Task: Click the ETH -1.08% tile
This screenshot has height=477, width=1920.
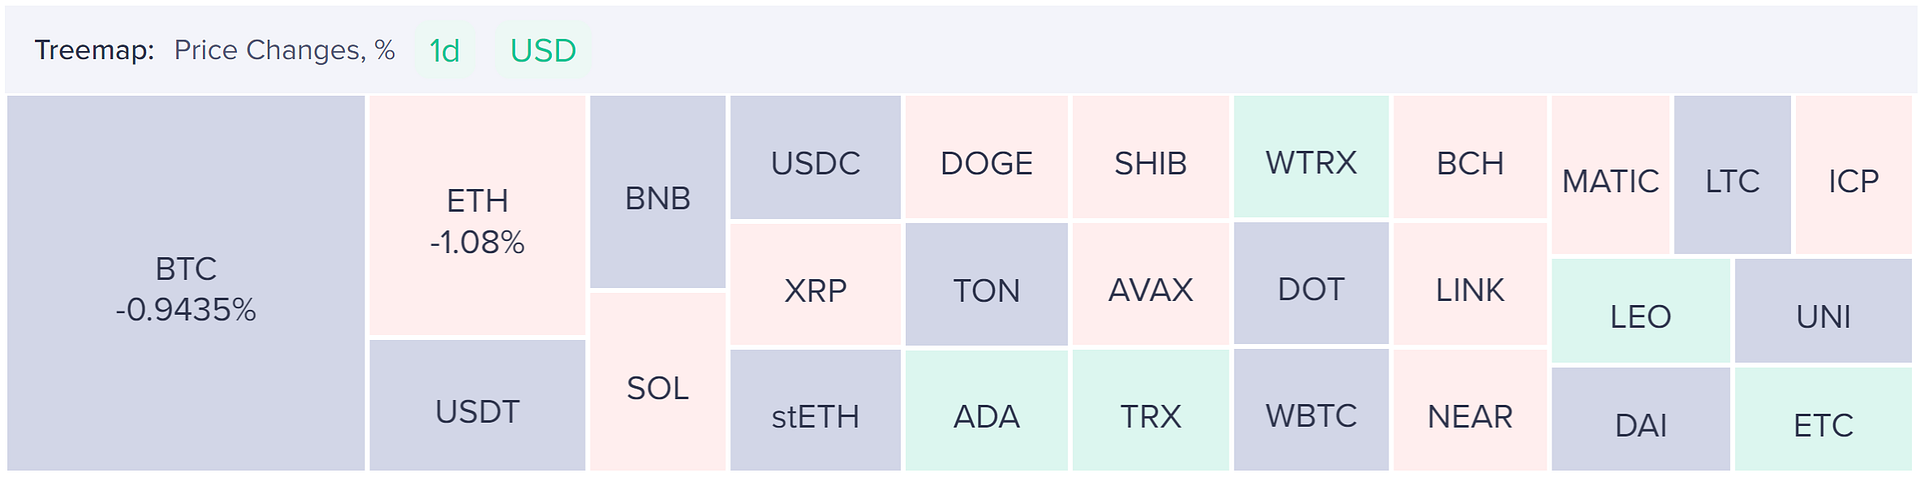Action: click(x=477, y=216)
